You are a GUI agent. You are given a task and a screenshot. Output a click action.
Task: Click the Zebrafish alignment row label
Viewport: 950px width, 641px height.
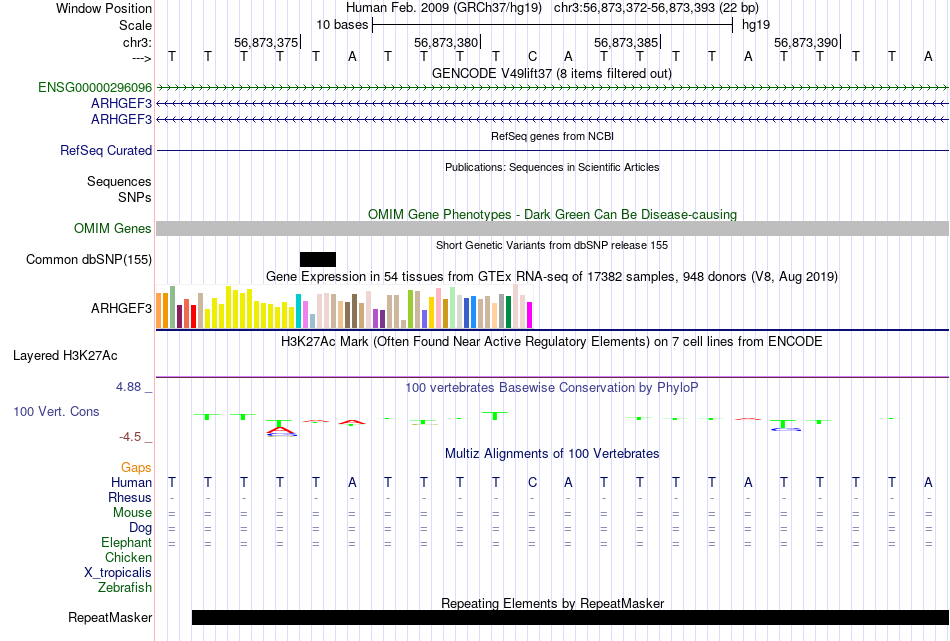125,588
